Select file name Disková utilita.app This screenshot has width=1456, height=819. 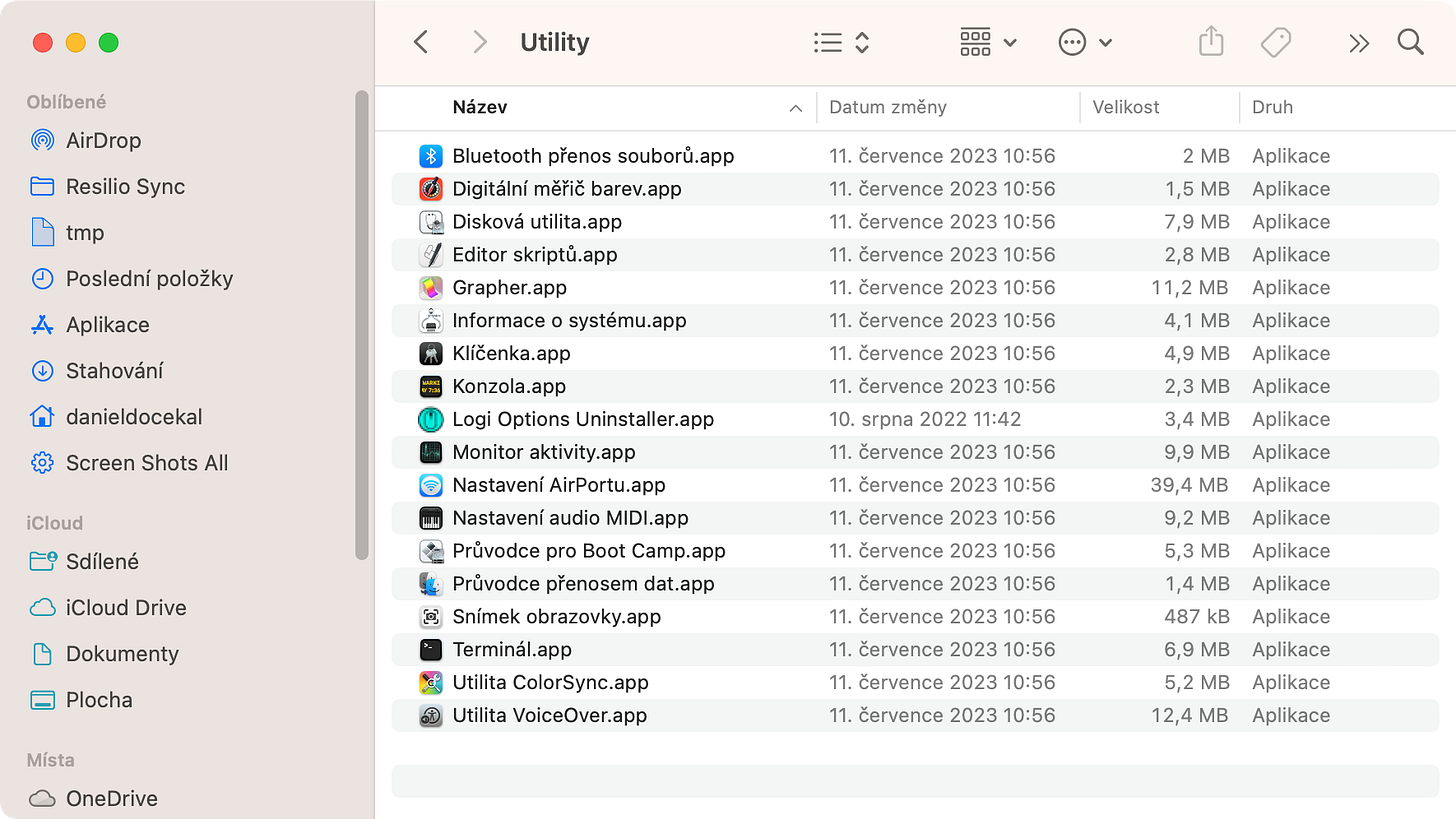pyautogui.click(x=537, y=221)
